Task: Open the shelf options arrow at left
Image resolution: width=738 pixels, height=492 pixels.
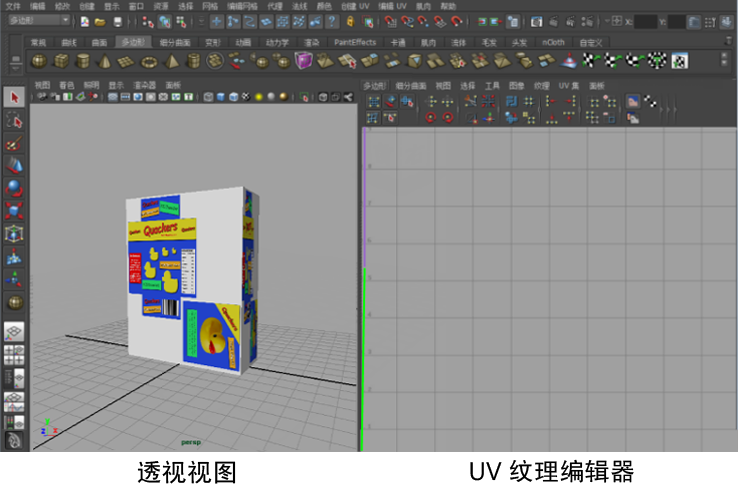Action: click(14, 62)
